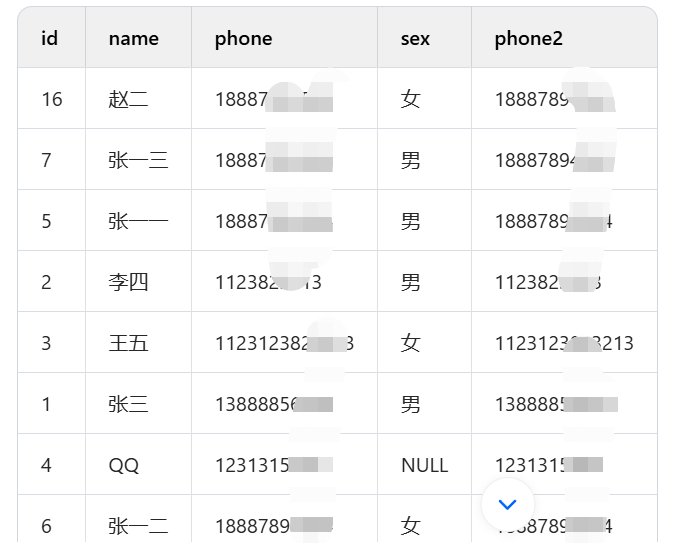Click the name cell 李四
The image size is (680, 543).
tap(128, 282)
